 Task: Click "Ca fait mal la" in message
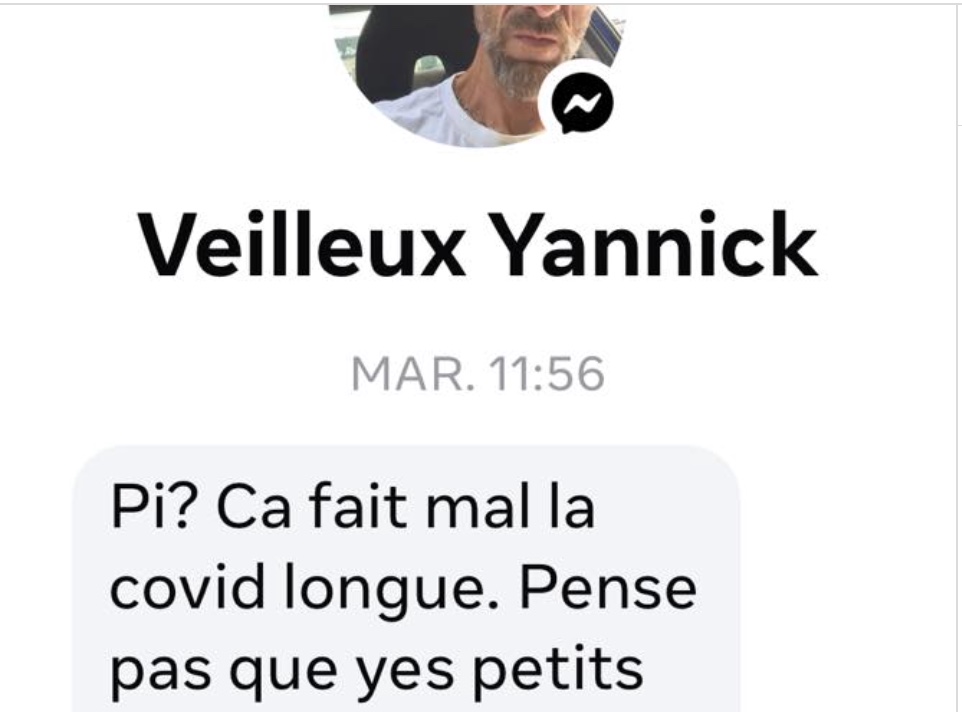coord(406,507)
